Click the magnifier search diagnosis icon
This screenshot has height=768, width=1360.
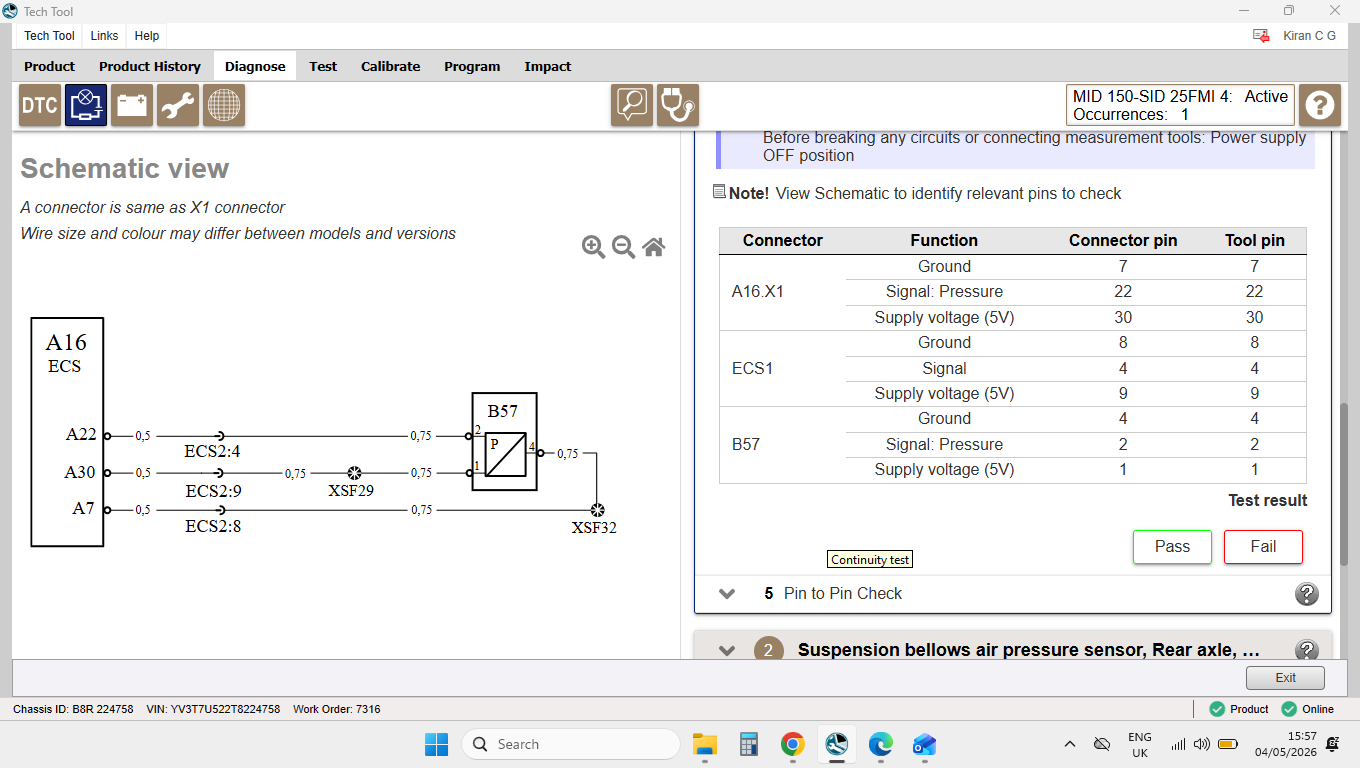632,105
